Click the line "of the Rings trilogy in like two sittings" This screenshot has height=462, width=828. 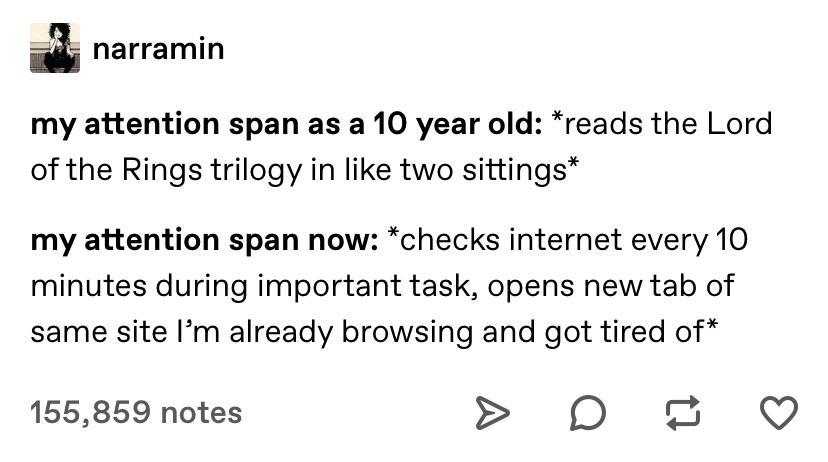tap(300, 168)
